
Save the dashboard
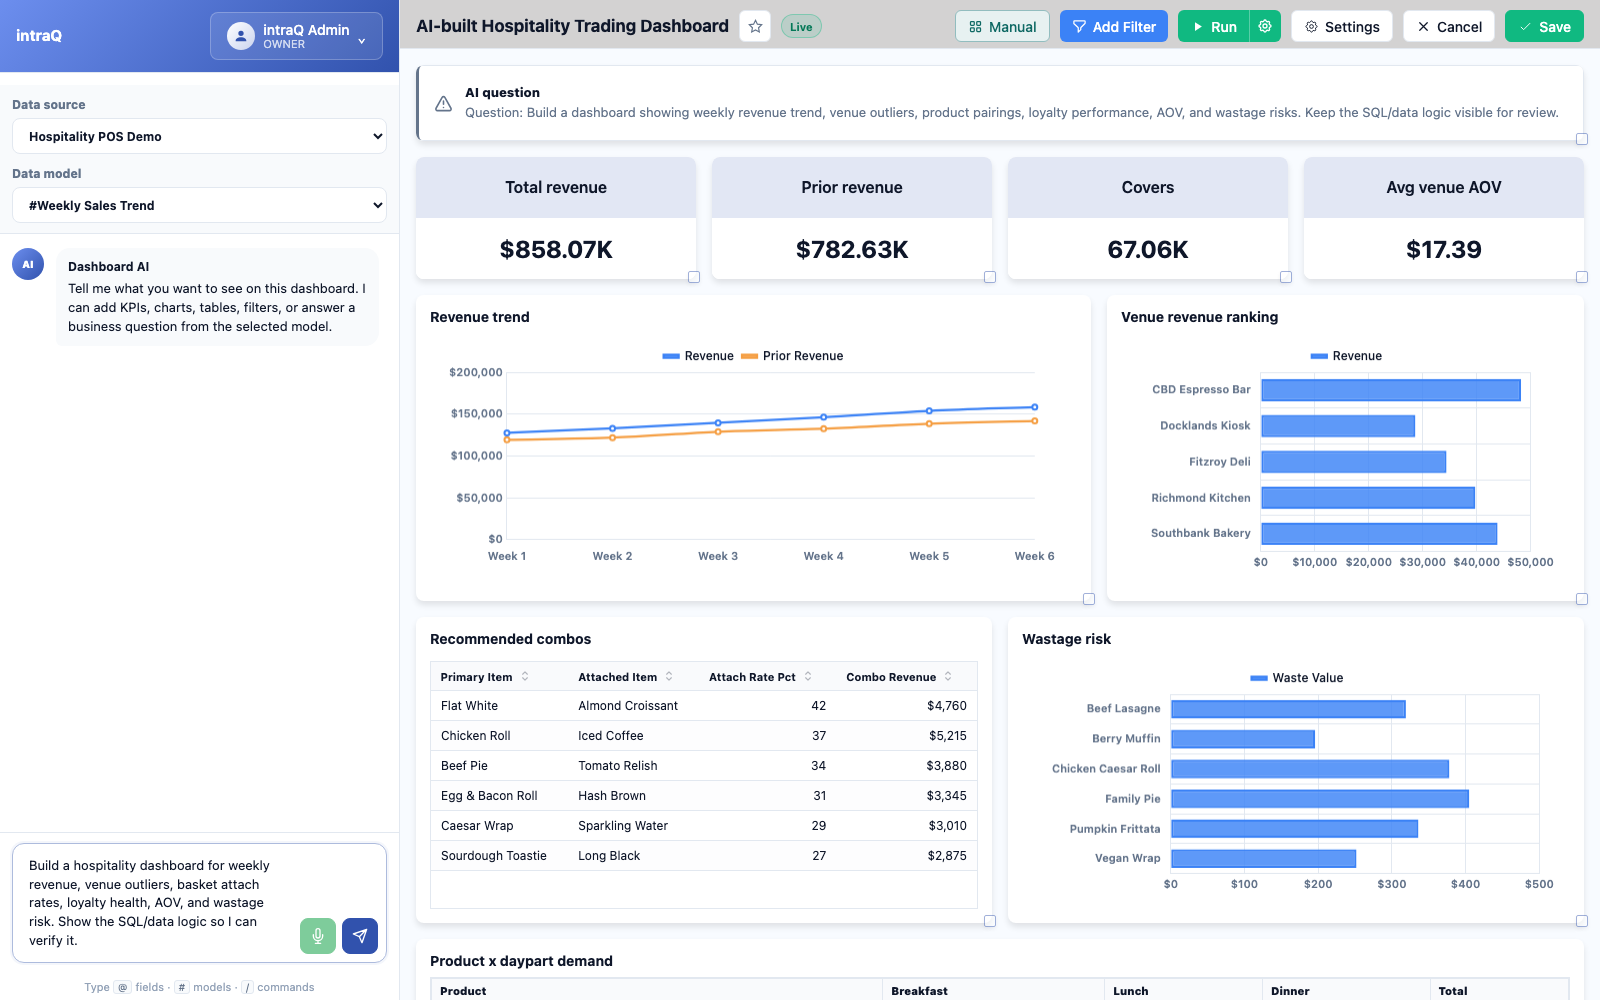pos(1544,27)
